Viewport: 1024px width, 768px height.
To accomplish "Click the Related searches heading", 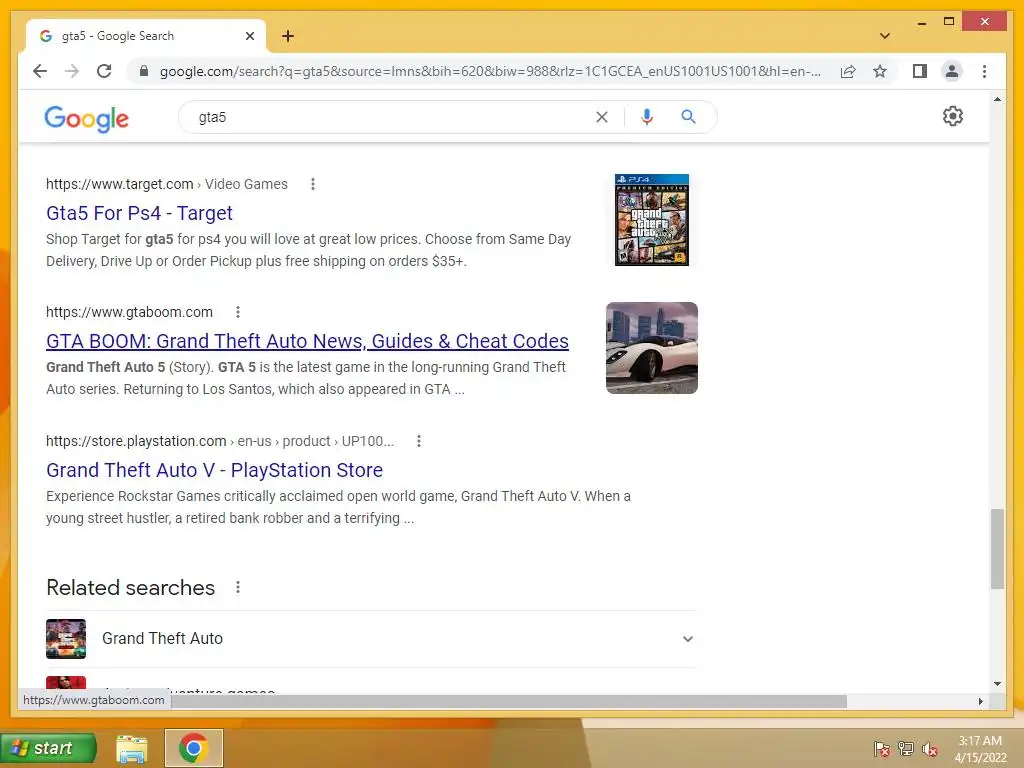I will (131, 588).
